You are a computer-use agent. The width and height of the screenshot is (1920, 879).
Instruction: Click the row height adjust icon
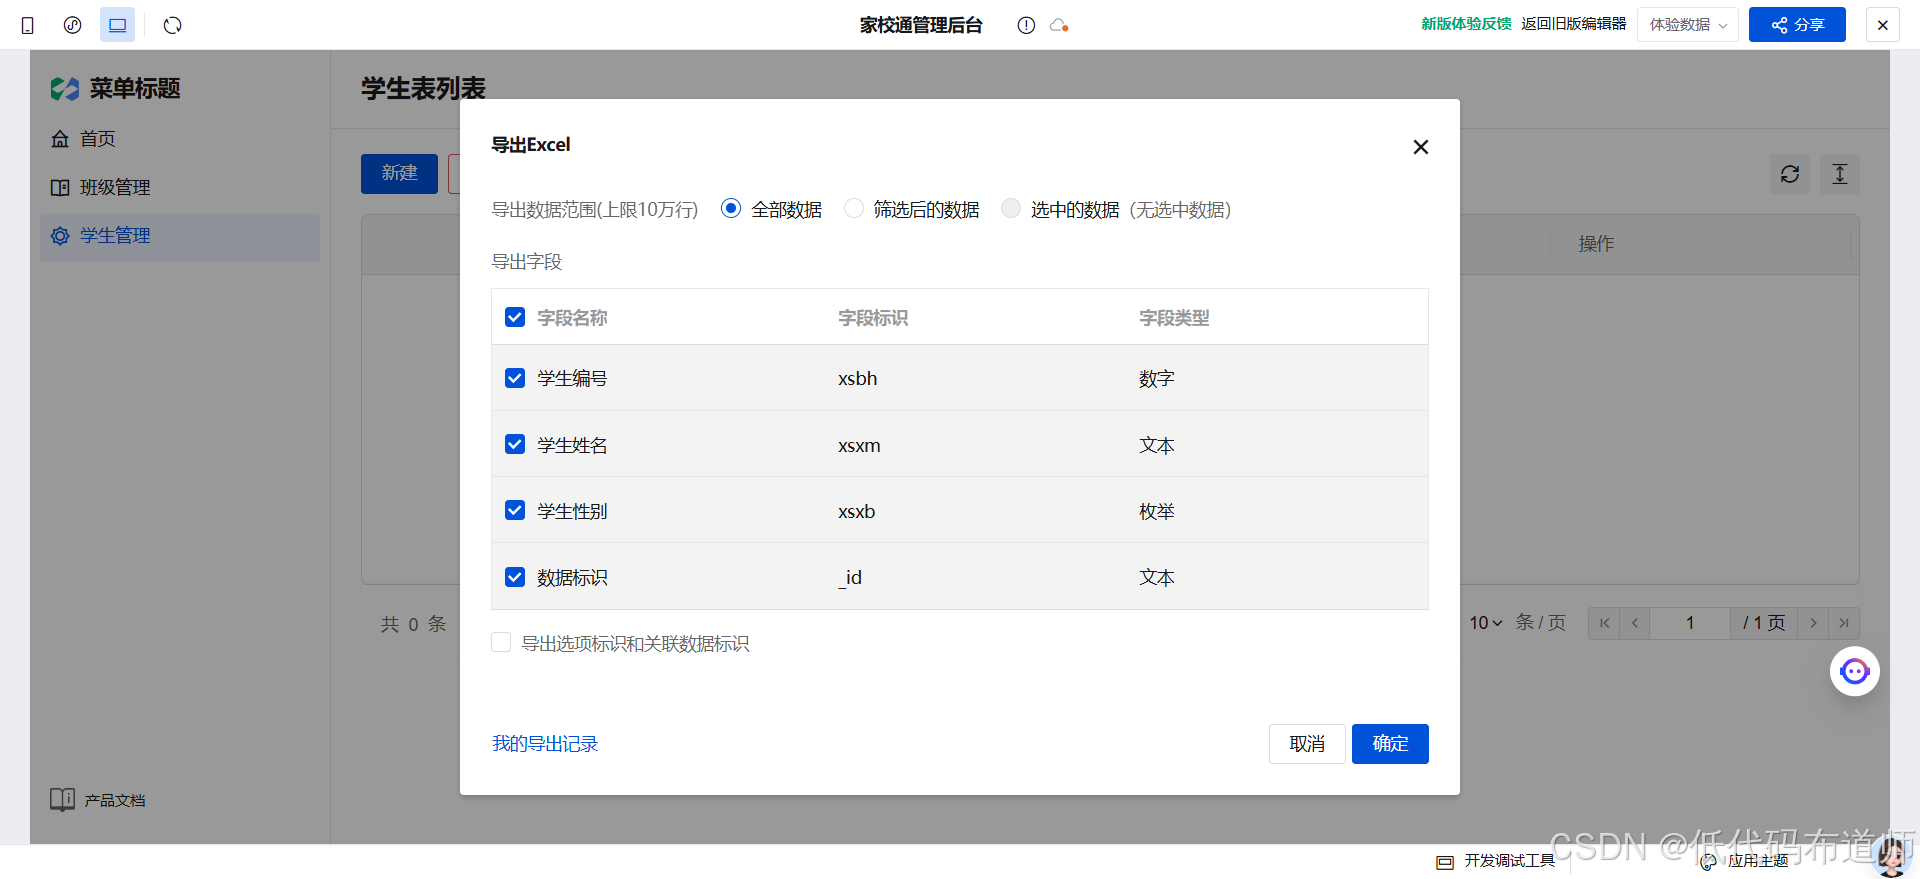[1839, 174]
